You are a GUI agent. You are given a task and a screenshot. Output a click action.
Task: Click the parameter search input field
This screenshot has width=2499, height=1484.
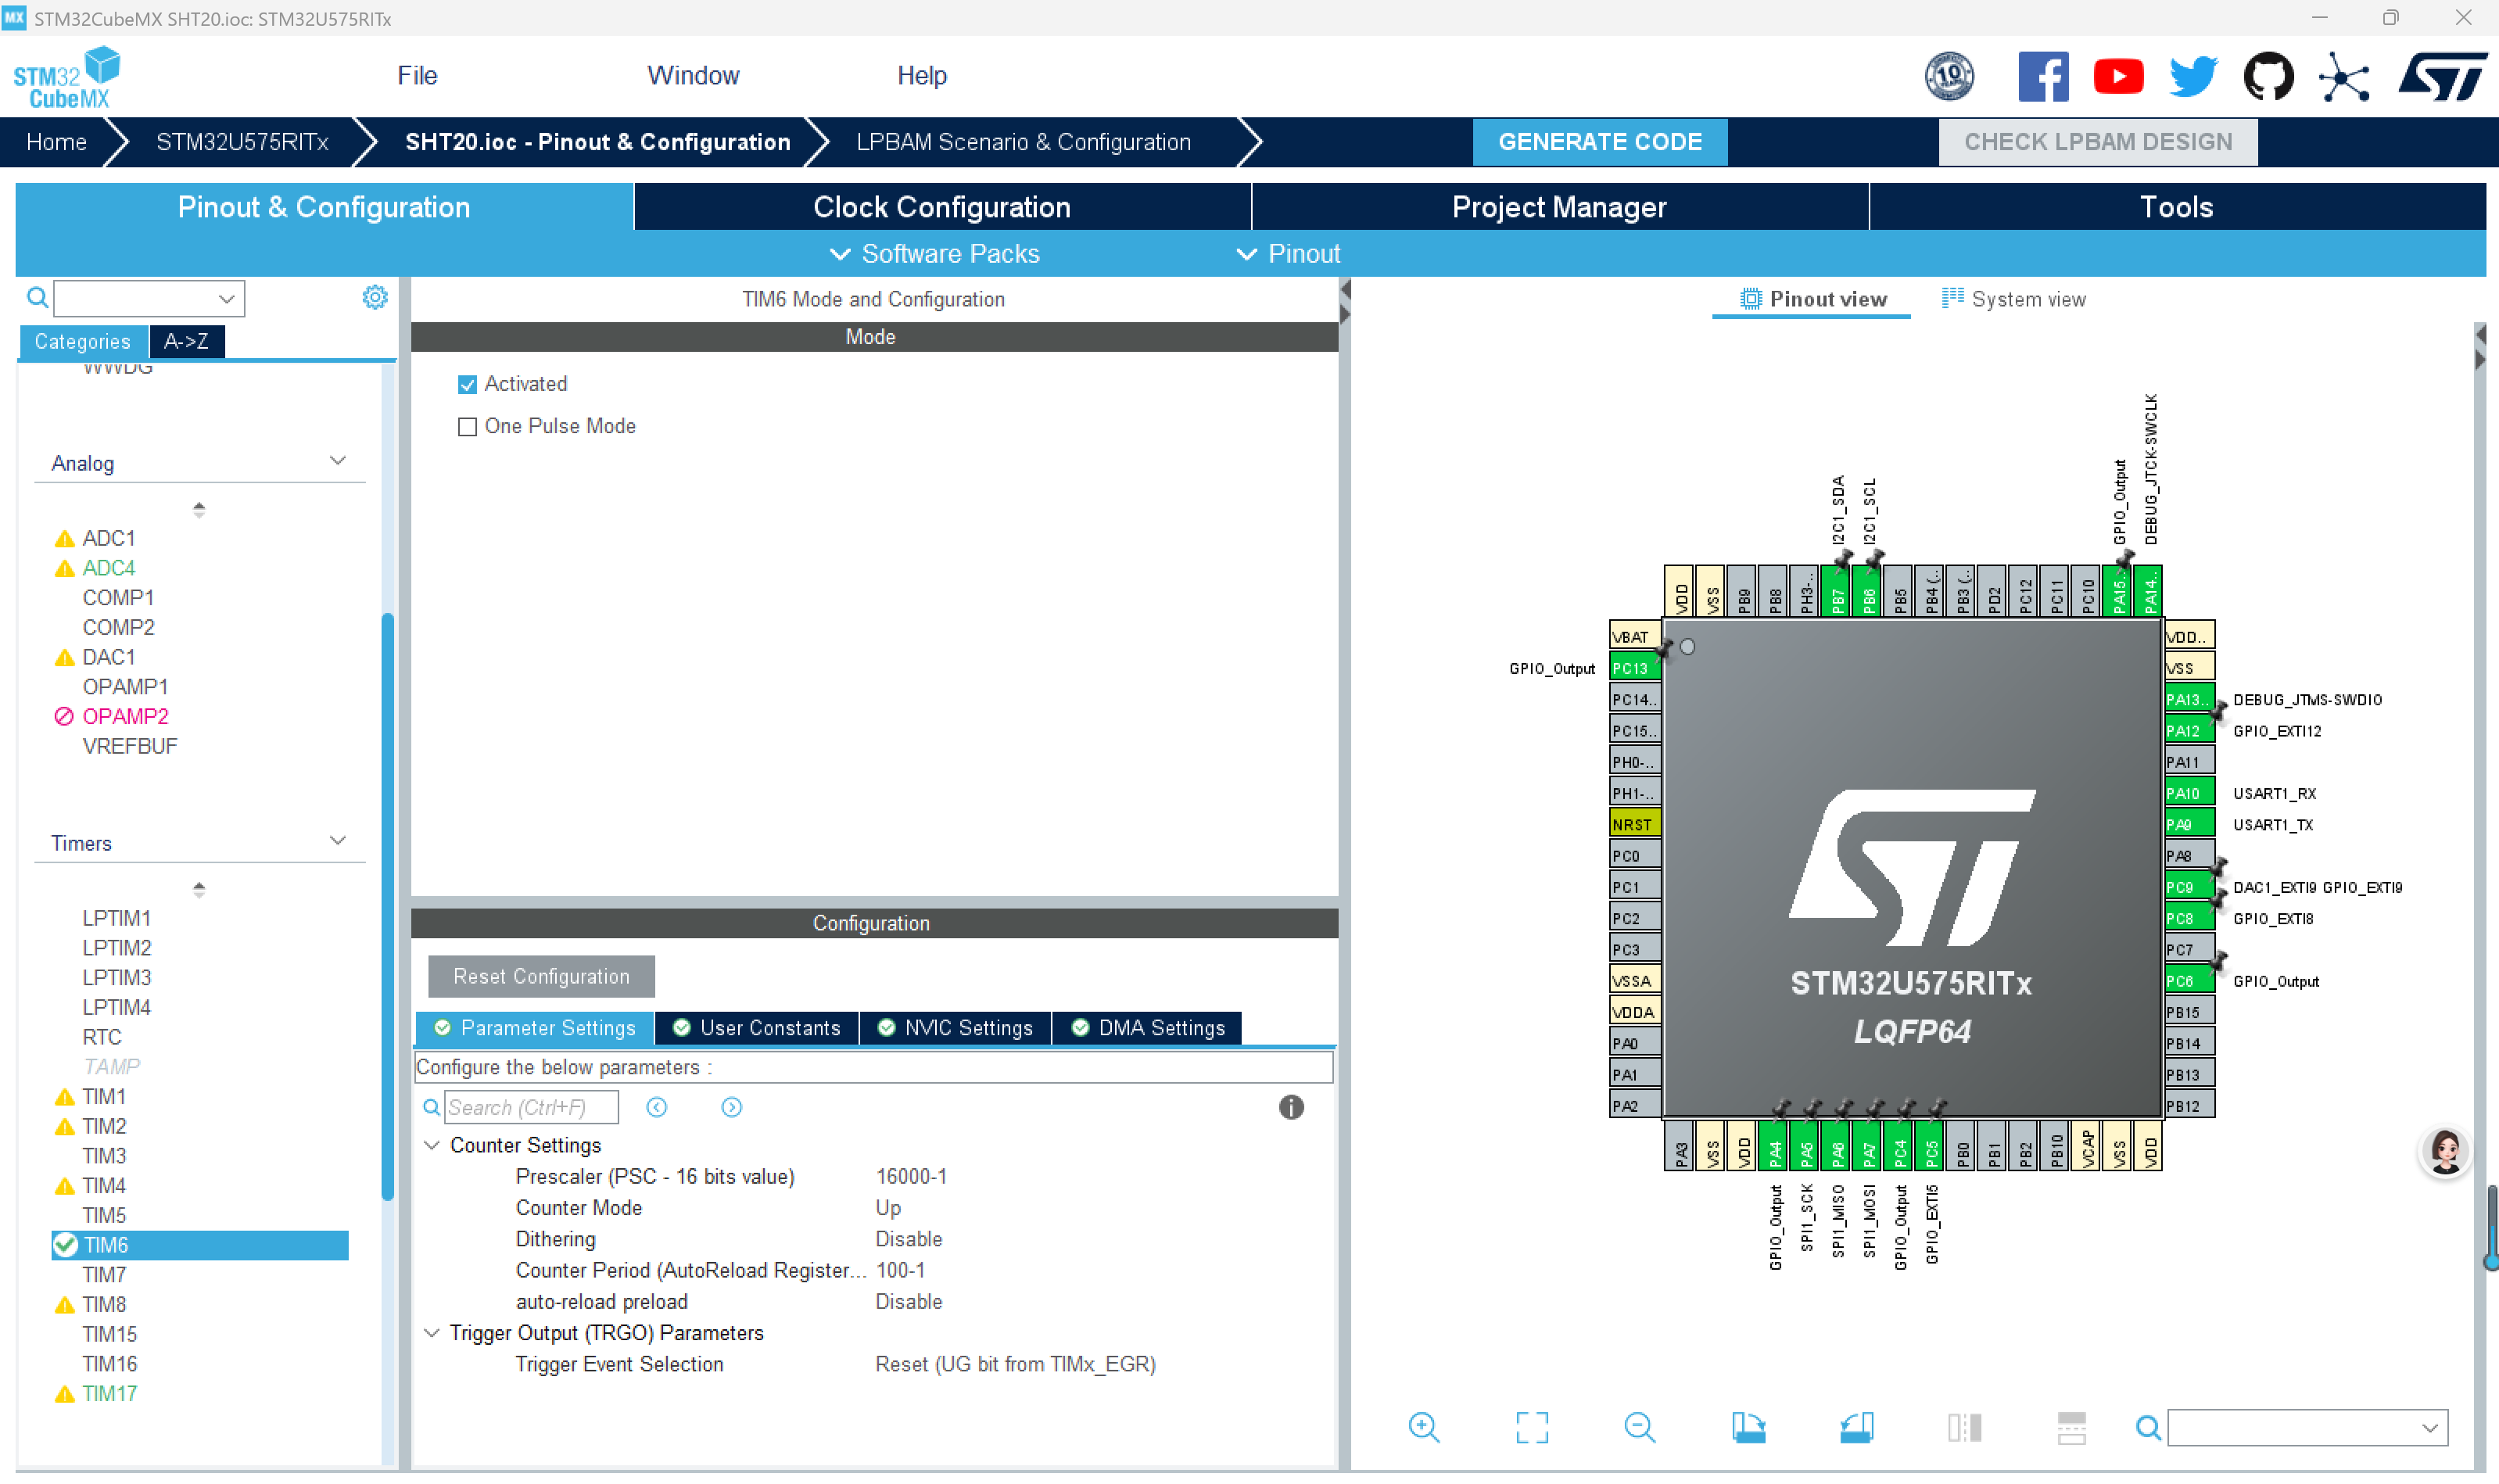(x=530, y=1107)
